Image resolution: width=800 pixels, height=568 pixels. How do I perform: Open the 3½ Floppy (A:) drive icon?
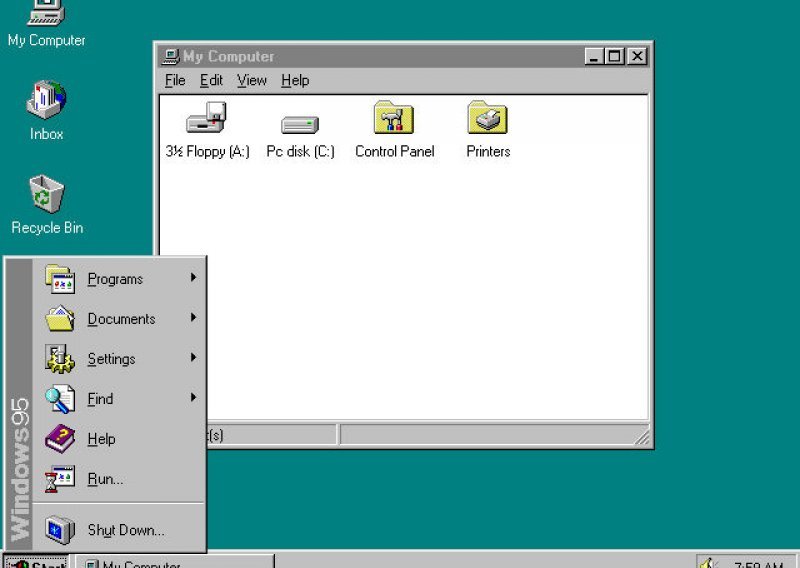coord(206,117)
